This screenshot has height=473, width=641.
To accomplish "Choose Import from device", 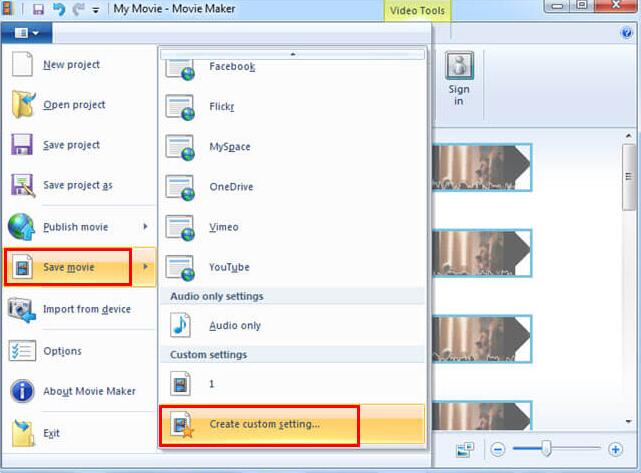I will (x=80, y=309).
